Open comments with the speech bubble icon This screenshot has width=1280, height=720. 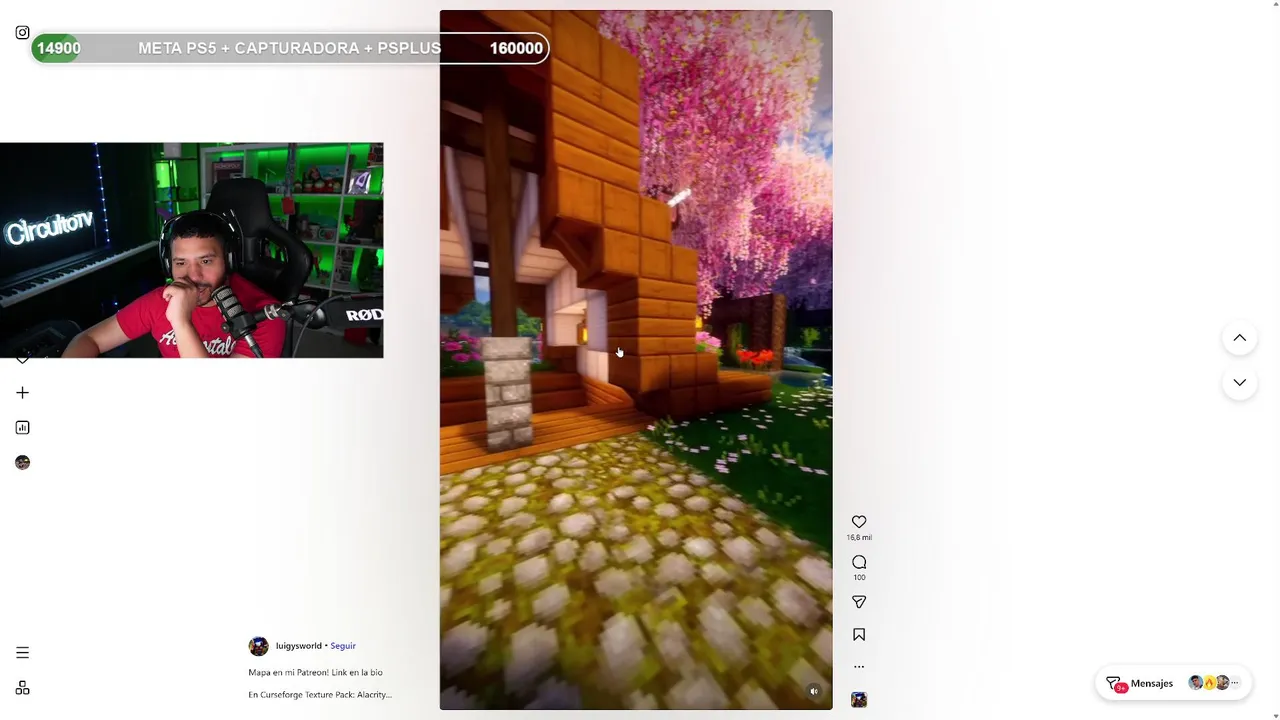[x=859, y=562]
